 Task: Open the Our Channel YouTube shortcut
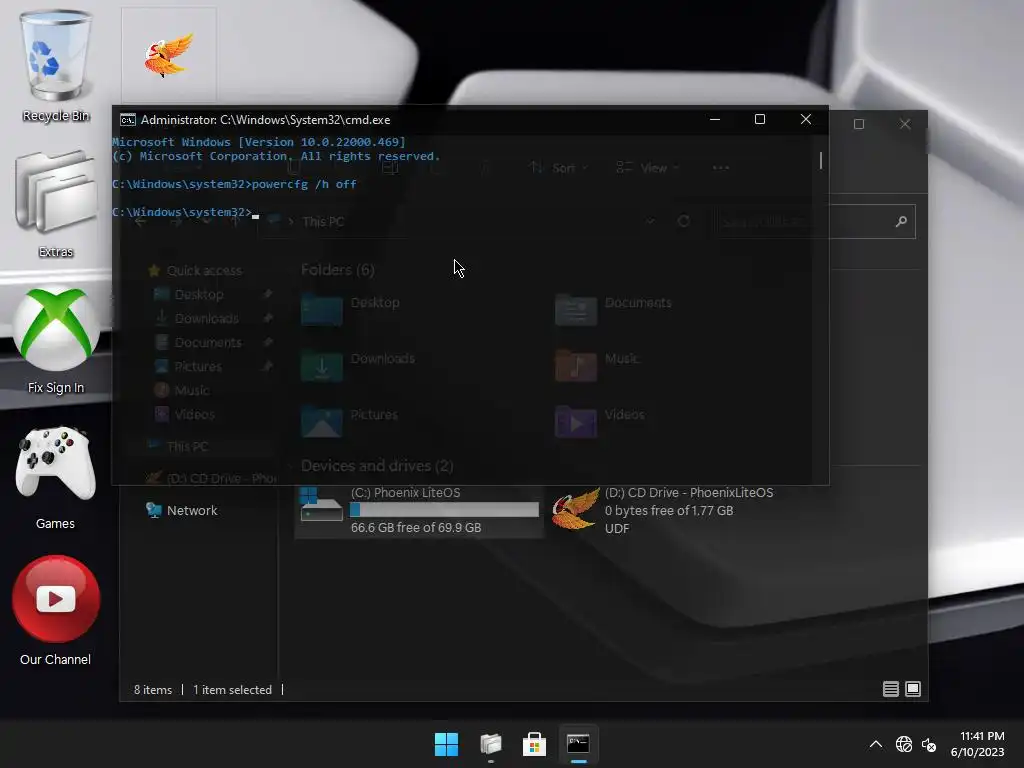pos(56,611)
